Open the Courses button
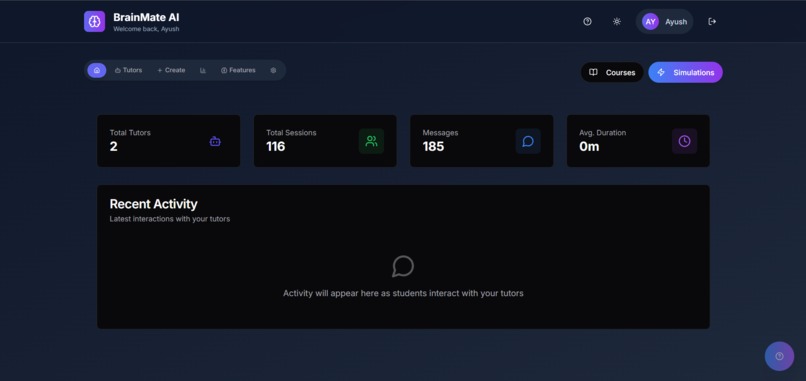Viewport: 806px width, 381px height. coord(612,72)
